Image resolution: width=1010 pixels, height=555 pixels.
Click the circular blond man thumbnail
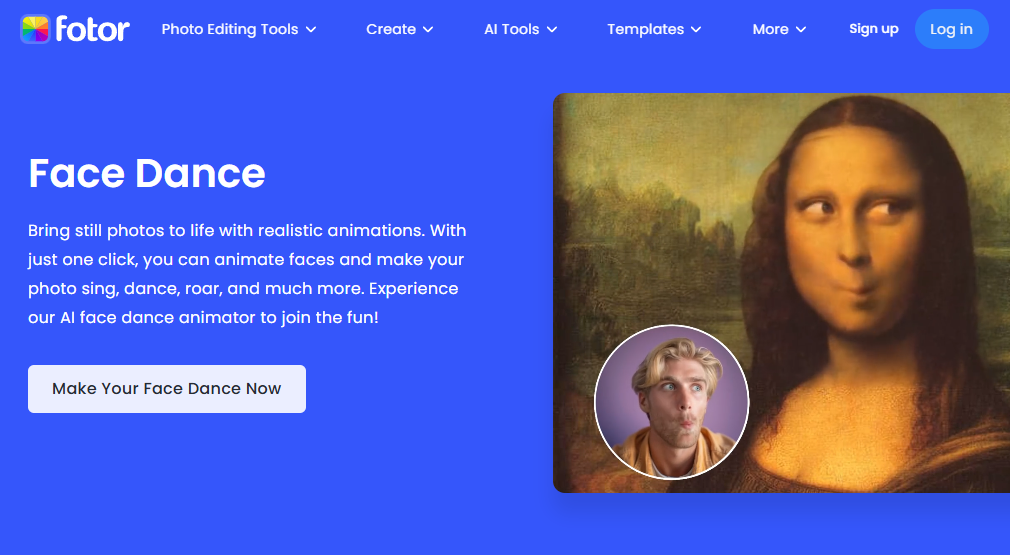[671, 402]
